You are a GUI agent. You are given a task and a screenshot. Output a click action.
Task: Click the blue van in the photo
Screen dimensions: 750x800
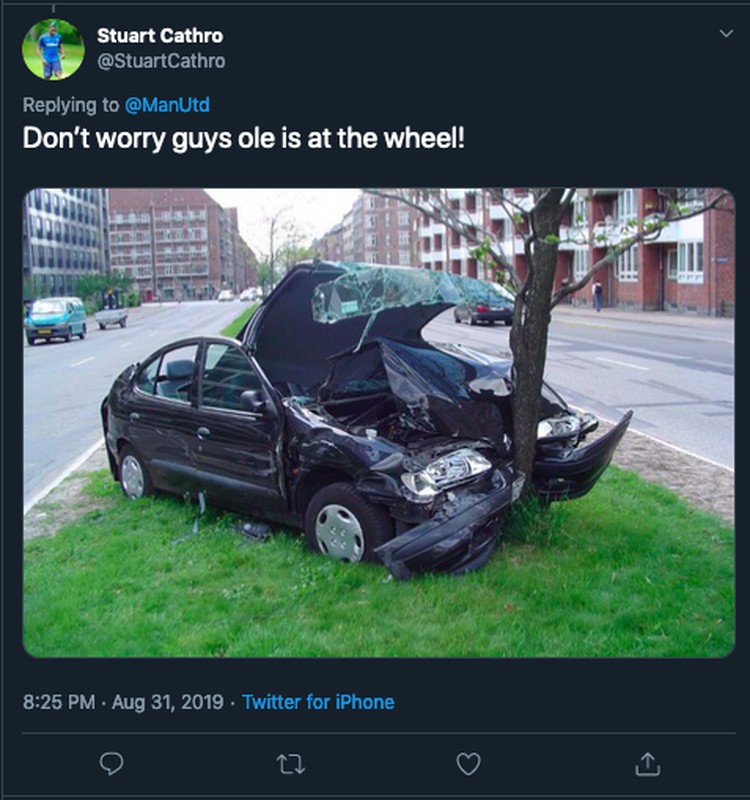point(56,319)
